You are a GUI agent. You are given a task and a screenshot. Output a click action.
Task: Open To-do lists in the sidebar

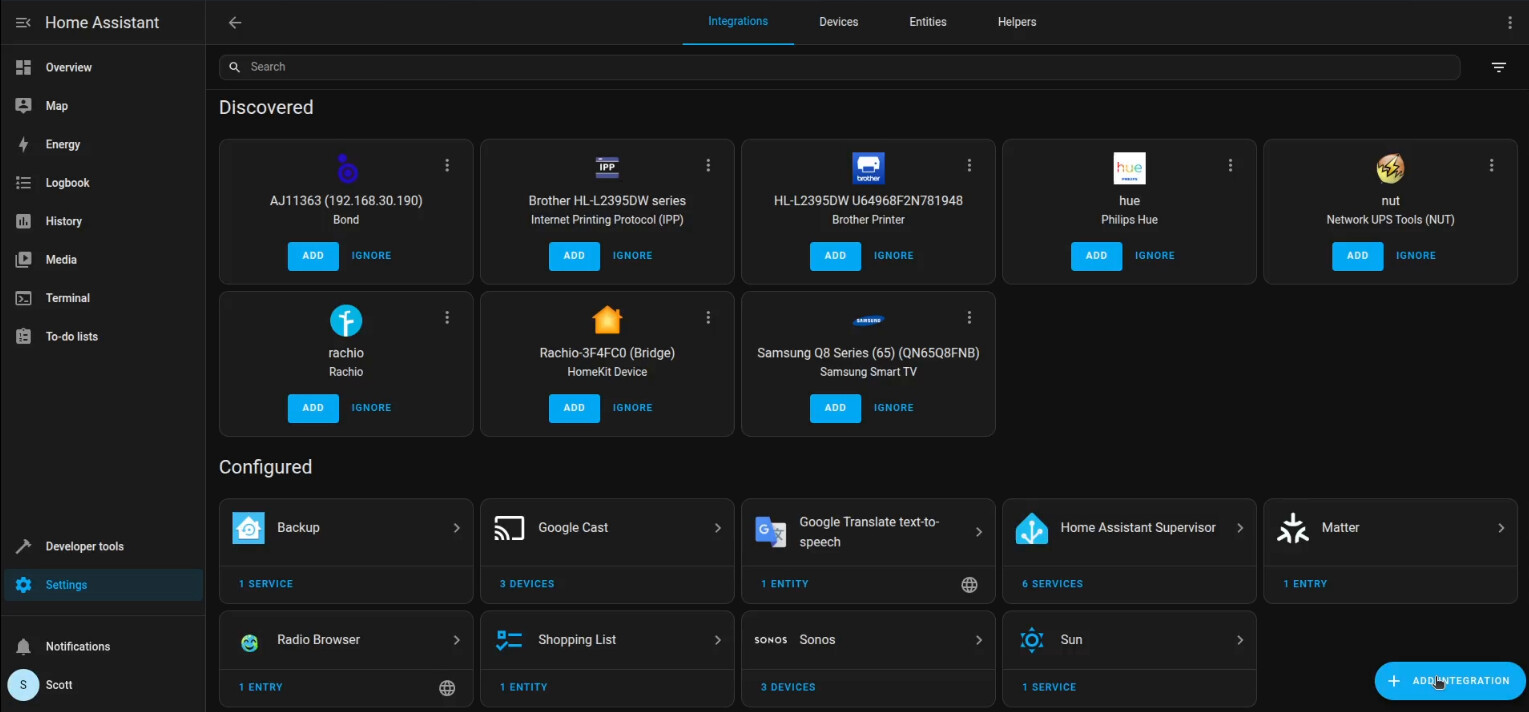103,337
